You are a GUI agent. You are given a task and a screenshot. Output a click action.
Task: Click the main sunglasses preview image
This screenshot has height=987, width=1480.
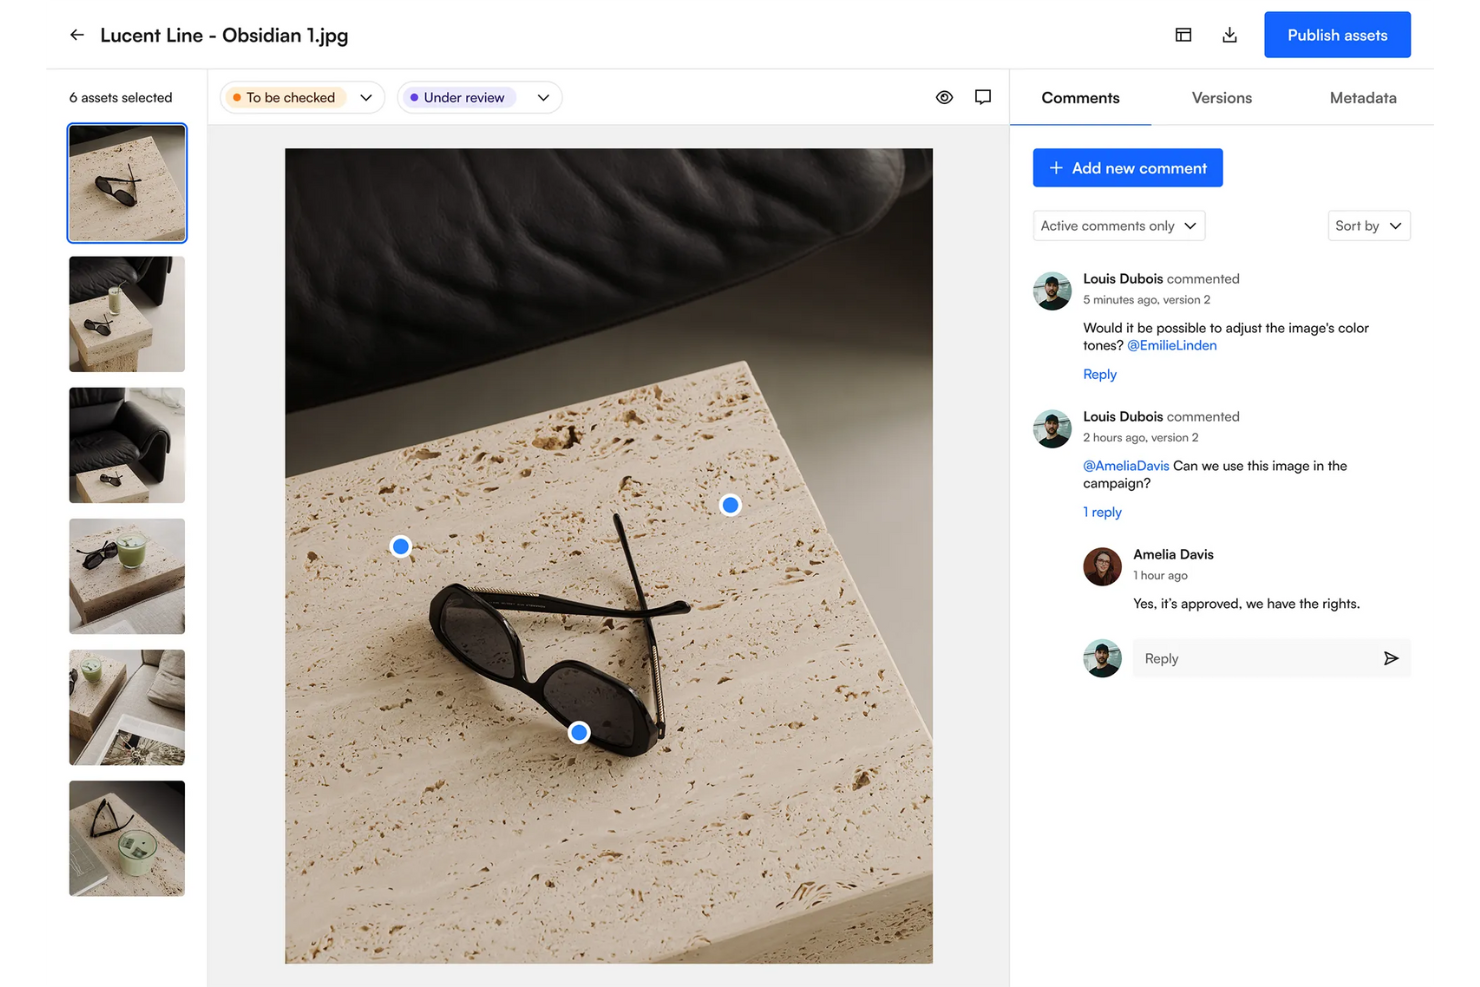click(x=609, y=556)
